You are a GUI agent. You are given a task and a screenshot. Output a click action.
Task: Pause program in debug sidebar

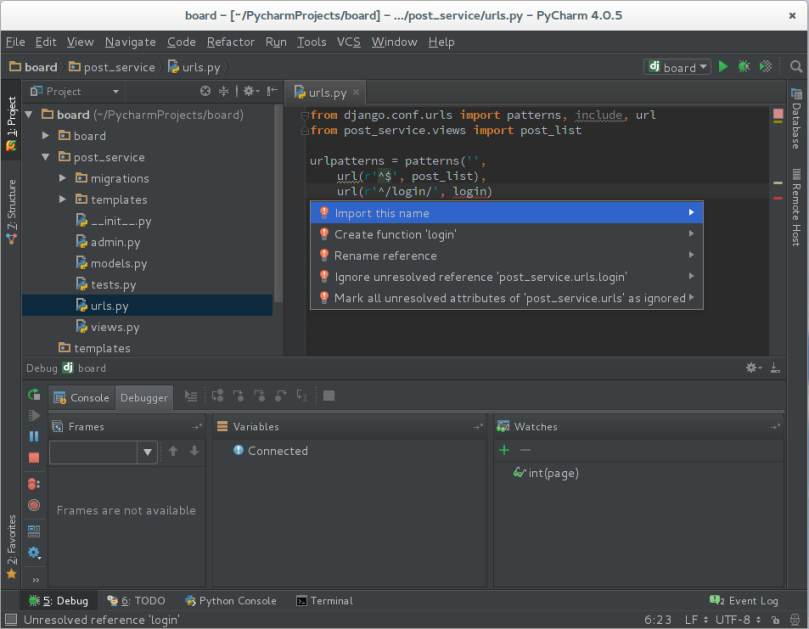point(34,437)
